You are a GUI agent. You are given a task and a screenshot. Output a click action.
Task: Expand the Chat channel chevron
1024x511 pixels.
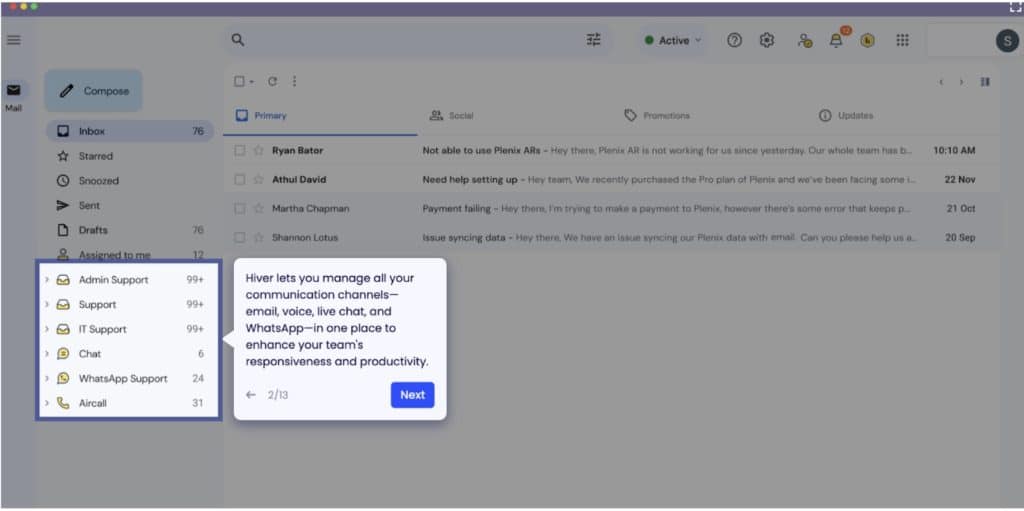47,354
